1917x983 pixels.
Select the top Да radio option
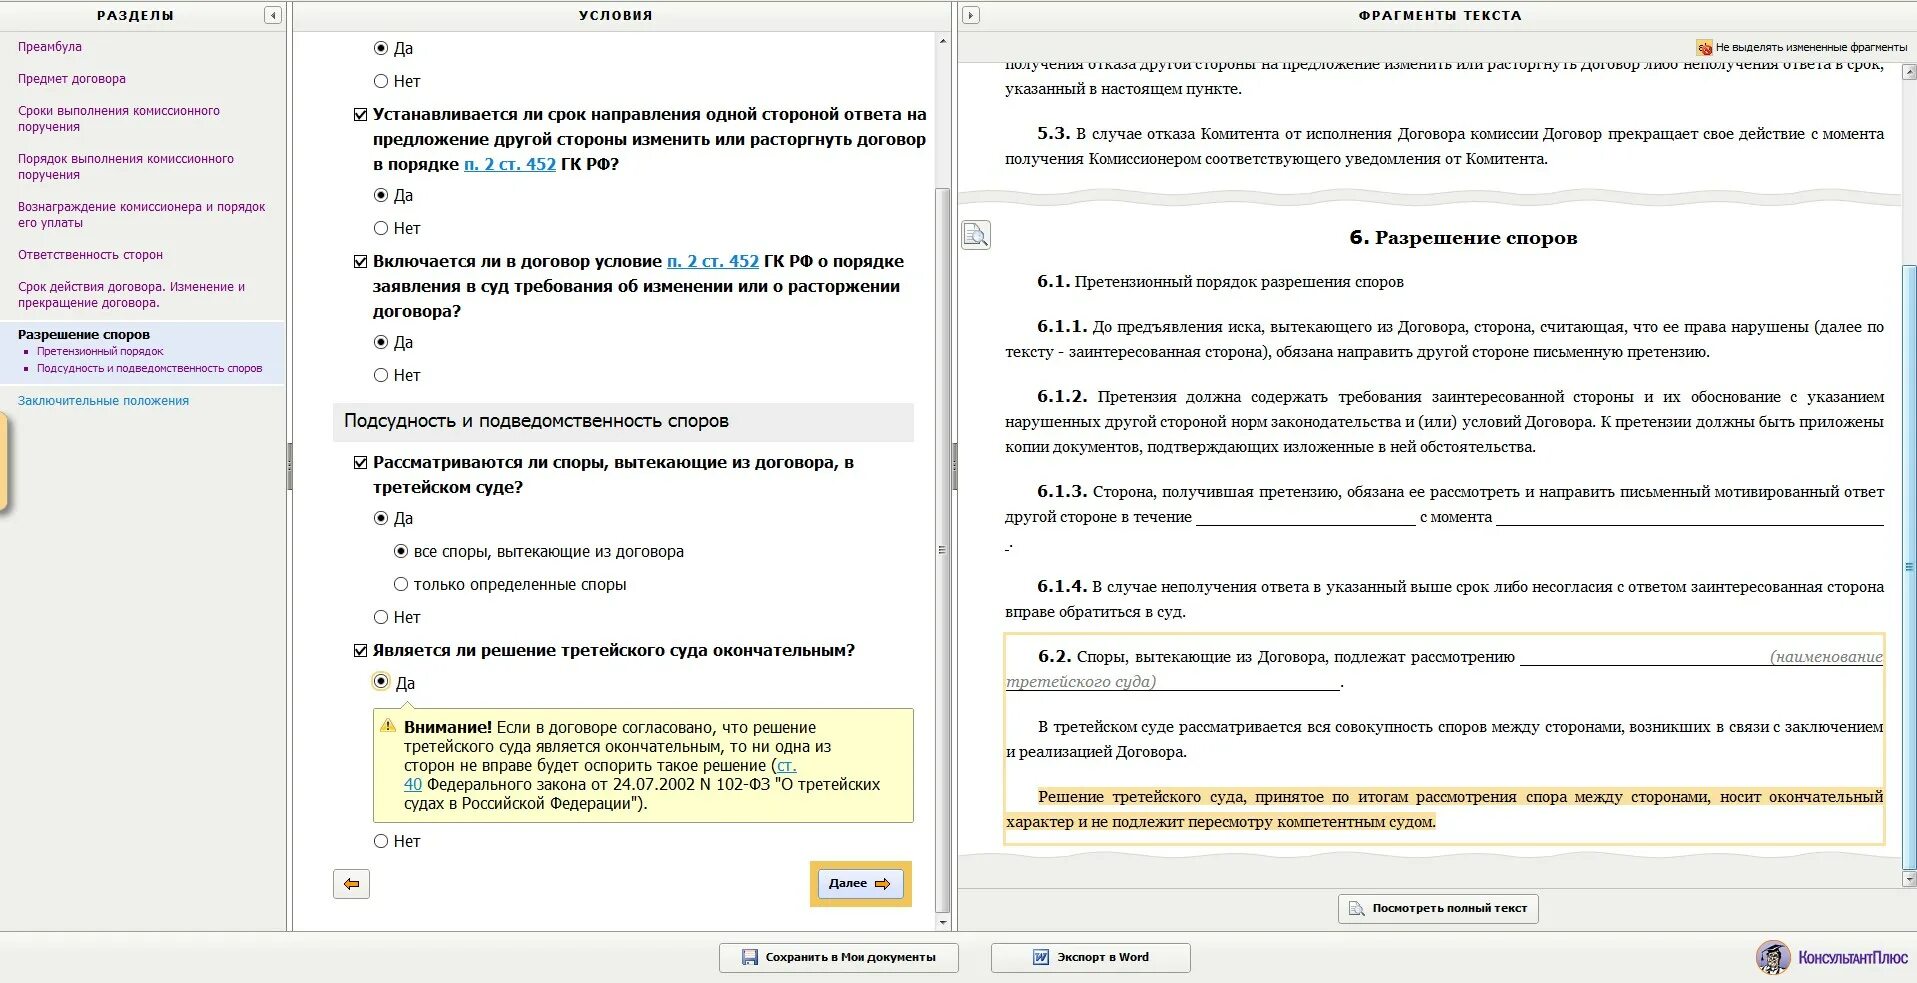point(381,48)
